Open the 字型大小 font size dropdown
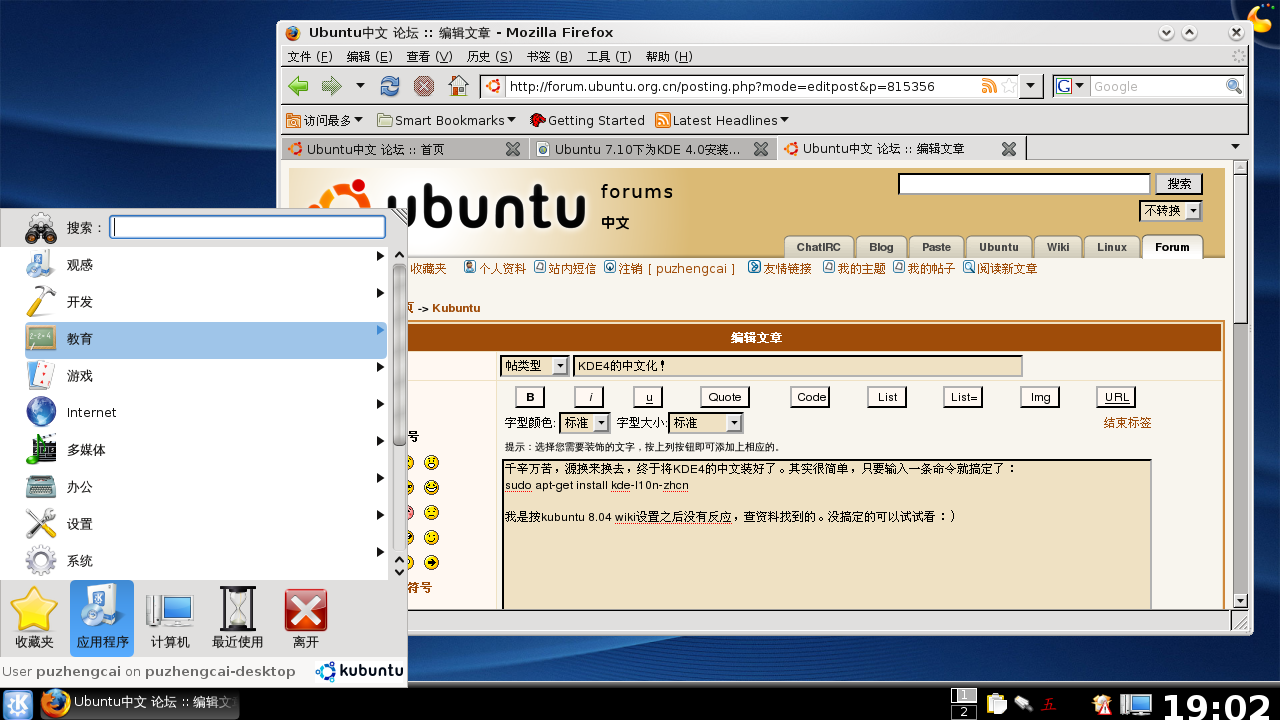 click(x=705, y=423)
